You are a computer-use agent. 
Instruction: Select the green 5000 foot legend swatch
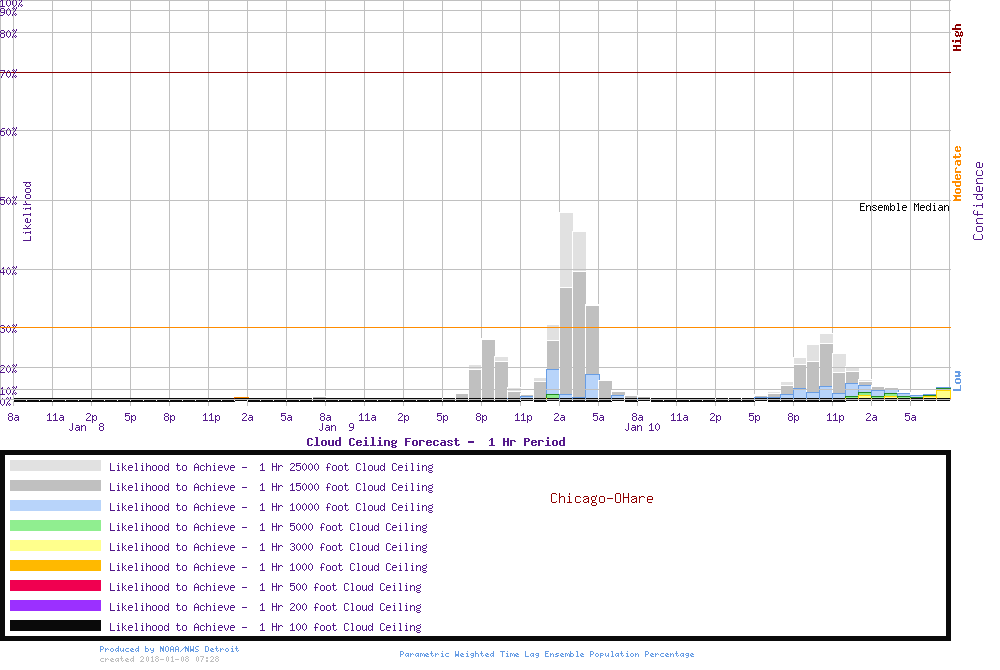(x=55, y=526)
